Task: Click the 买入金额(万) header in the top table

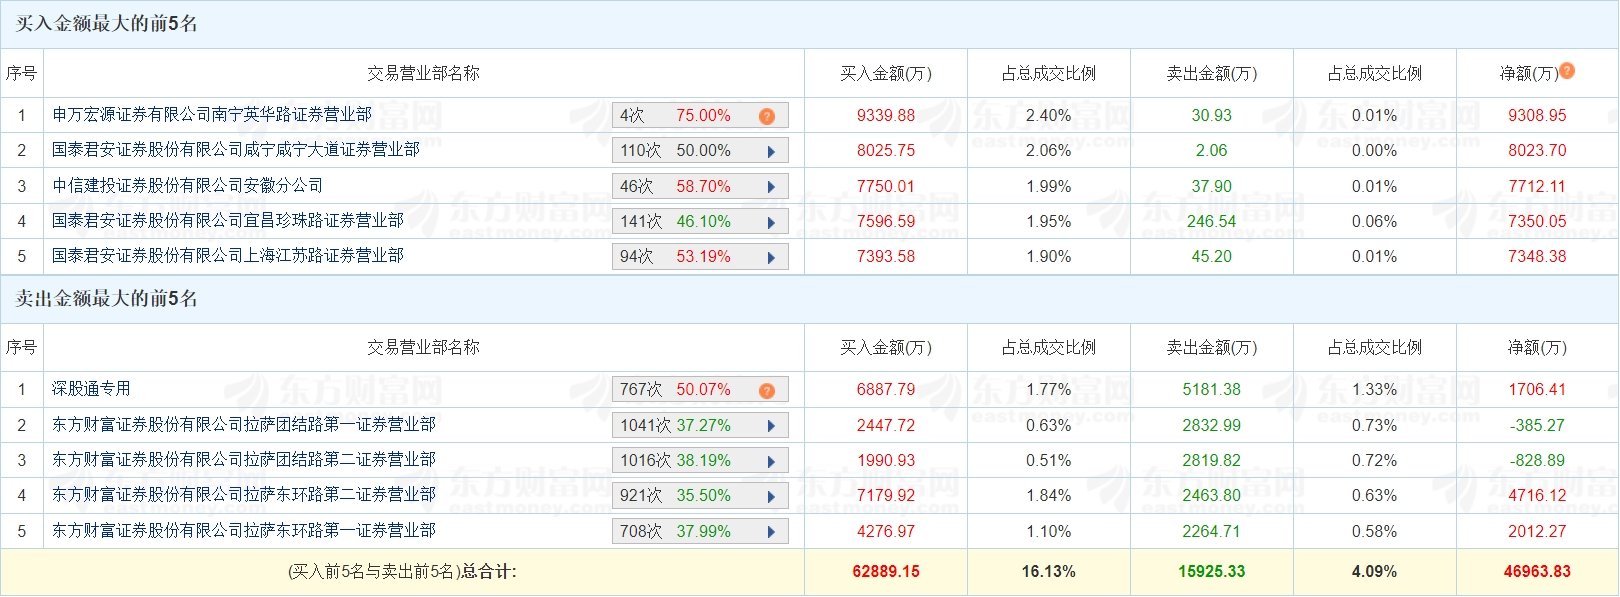Action: pos(885,74)
